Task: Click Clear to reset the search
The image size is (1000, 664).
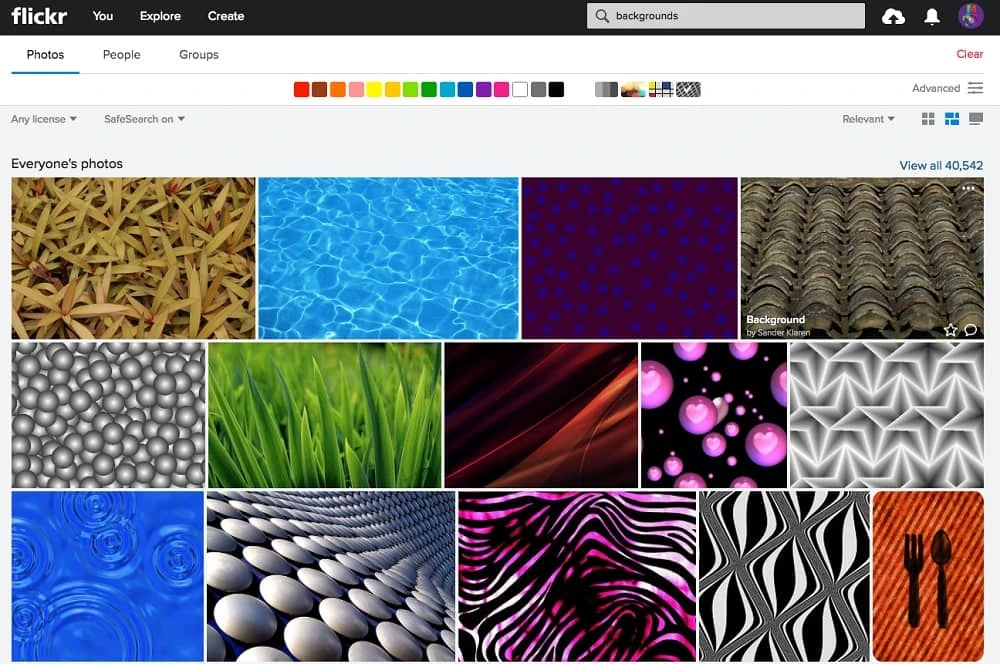Action: coord(969,55)
